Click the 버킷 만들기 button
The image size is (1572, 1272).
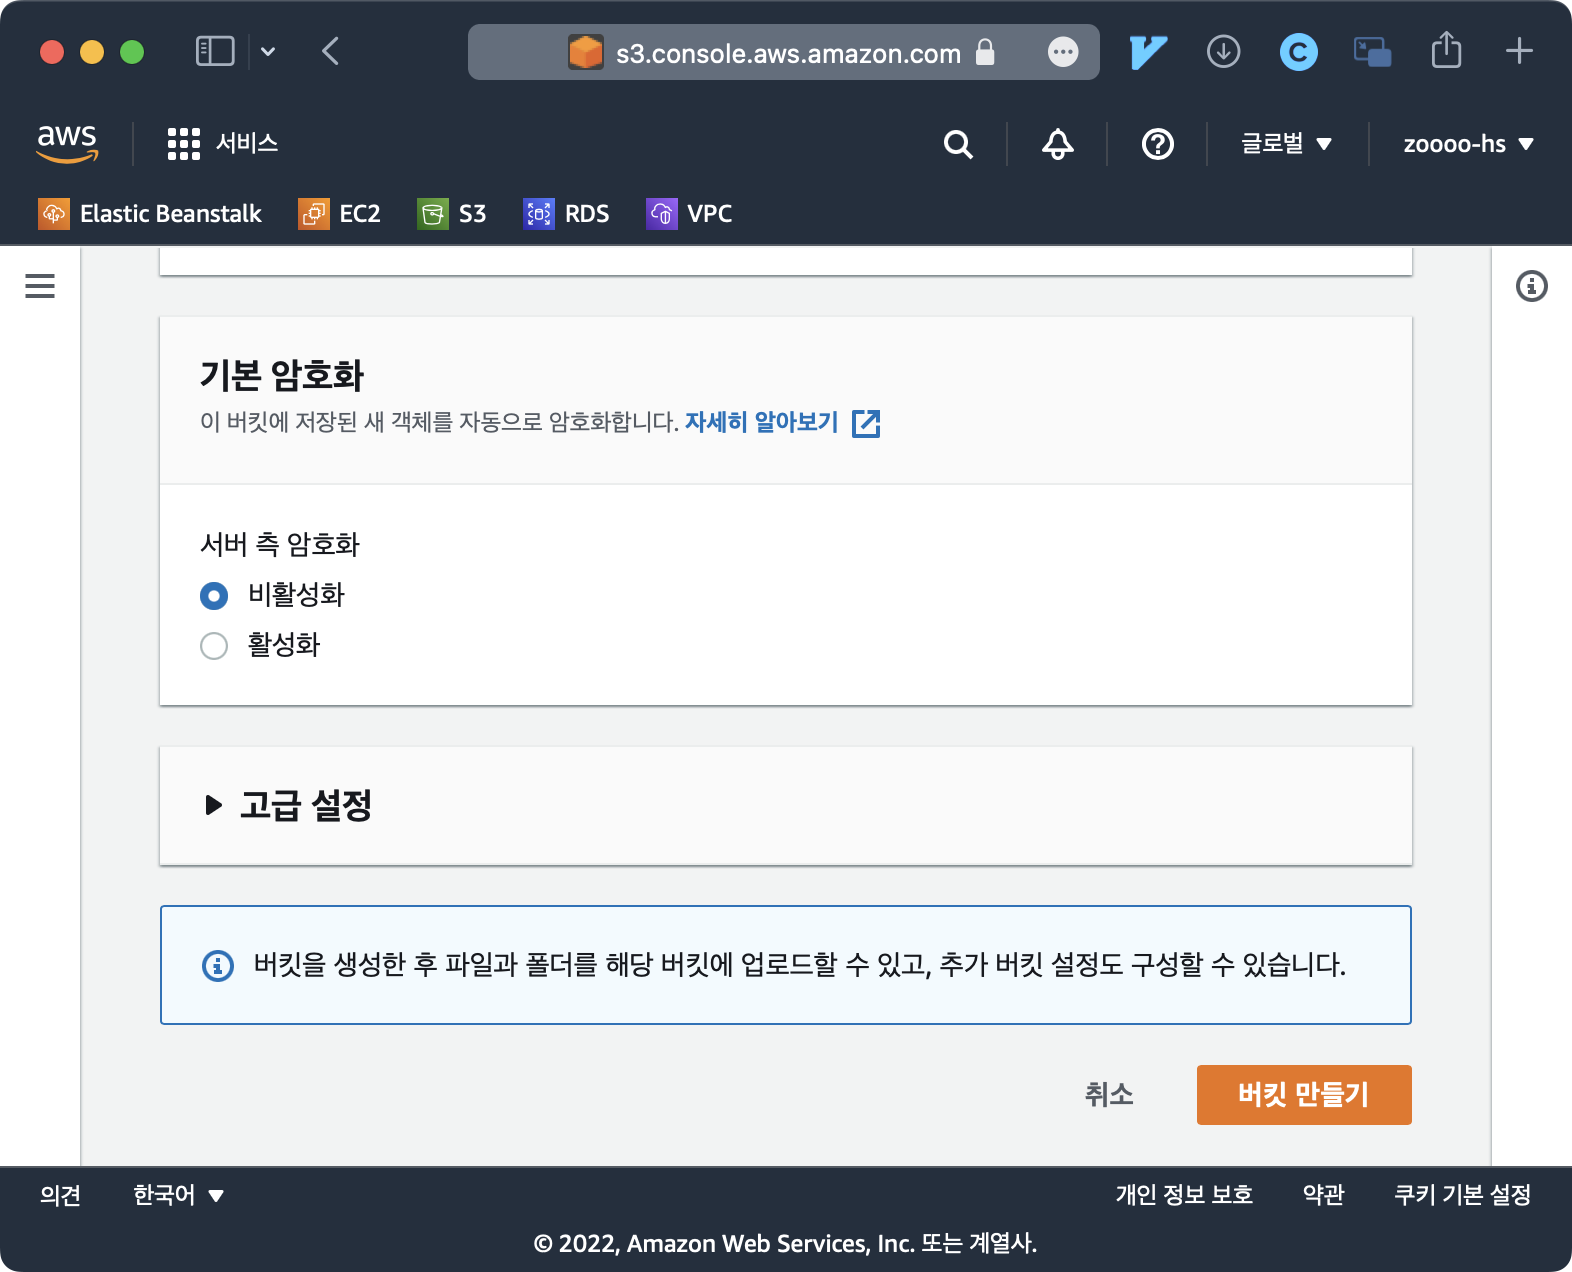coord(1304,1095)
